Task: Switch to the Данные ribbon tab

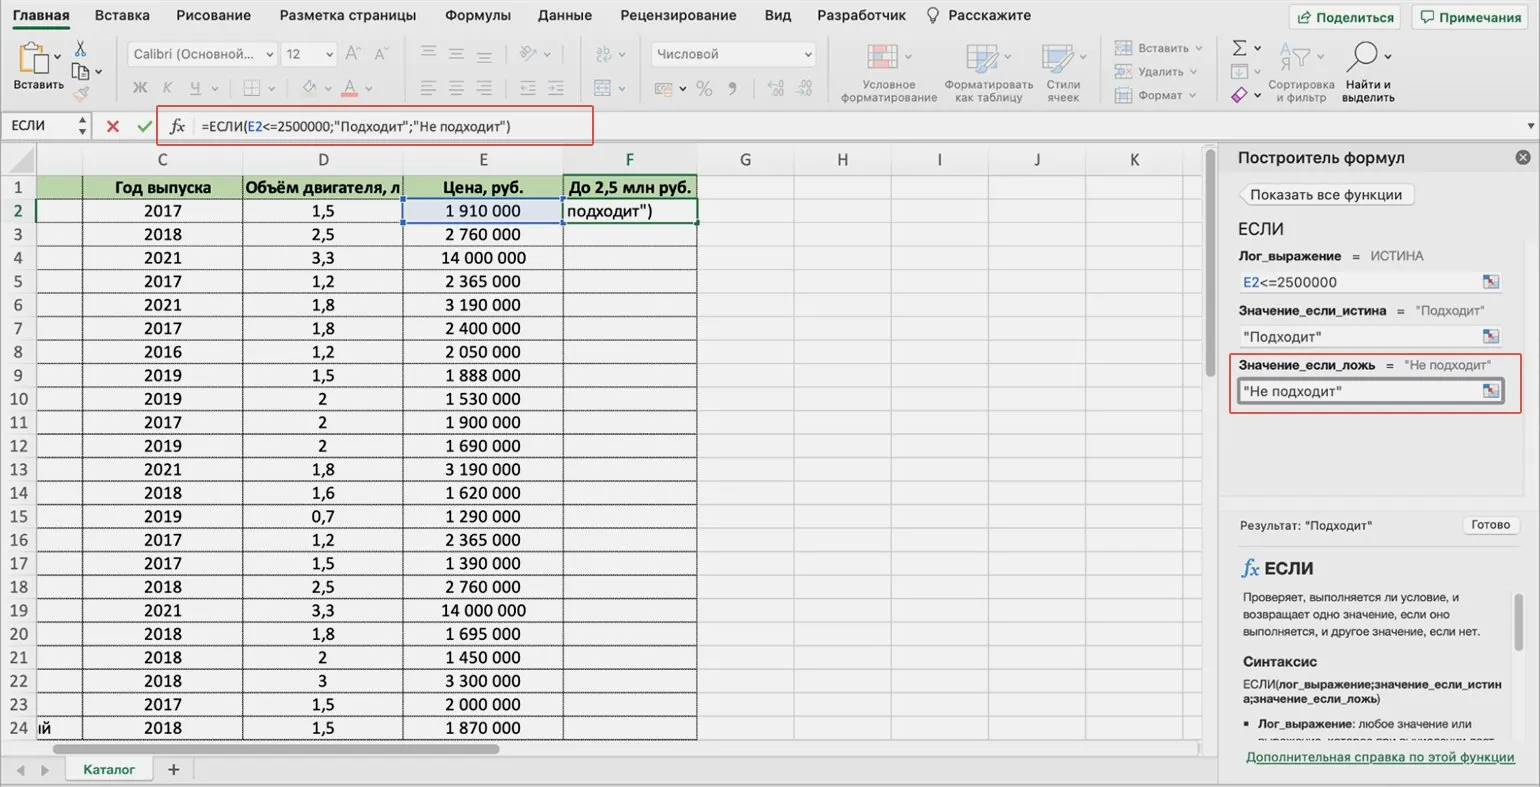Action: (x=564, y=15)
